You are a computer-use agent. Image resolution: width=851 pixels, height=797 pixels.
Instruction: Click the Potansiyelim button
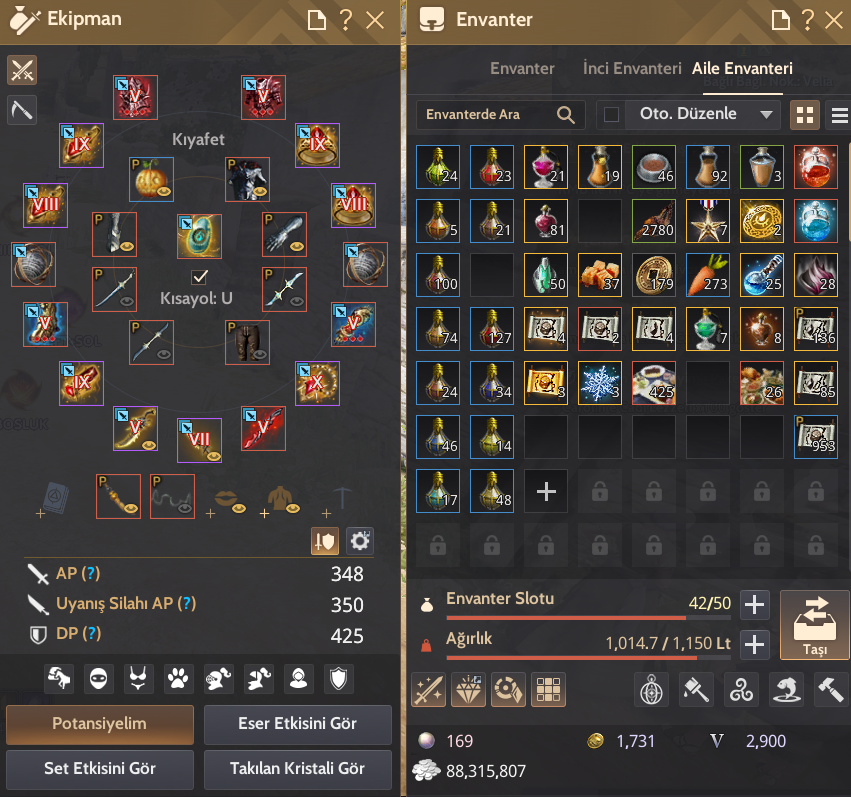[100, 724]
